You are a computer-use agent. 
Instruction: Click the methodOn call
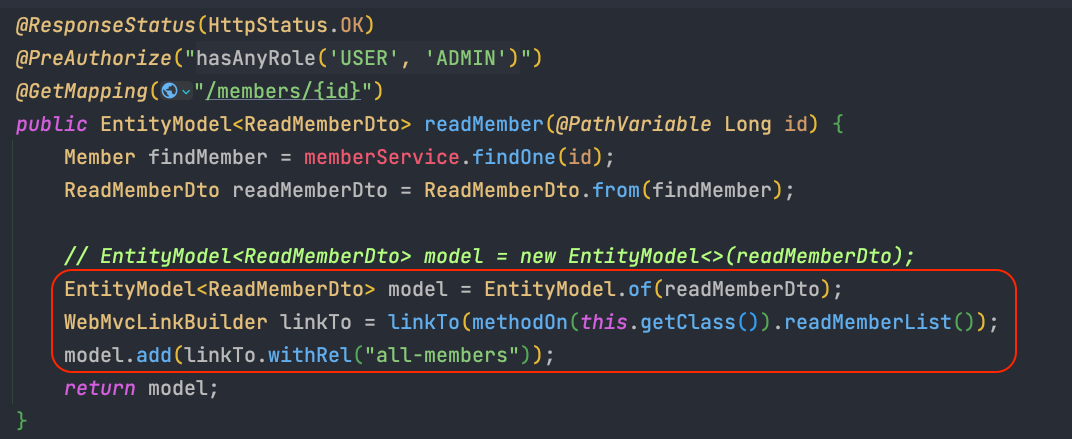520,321
